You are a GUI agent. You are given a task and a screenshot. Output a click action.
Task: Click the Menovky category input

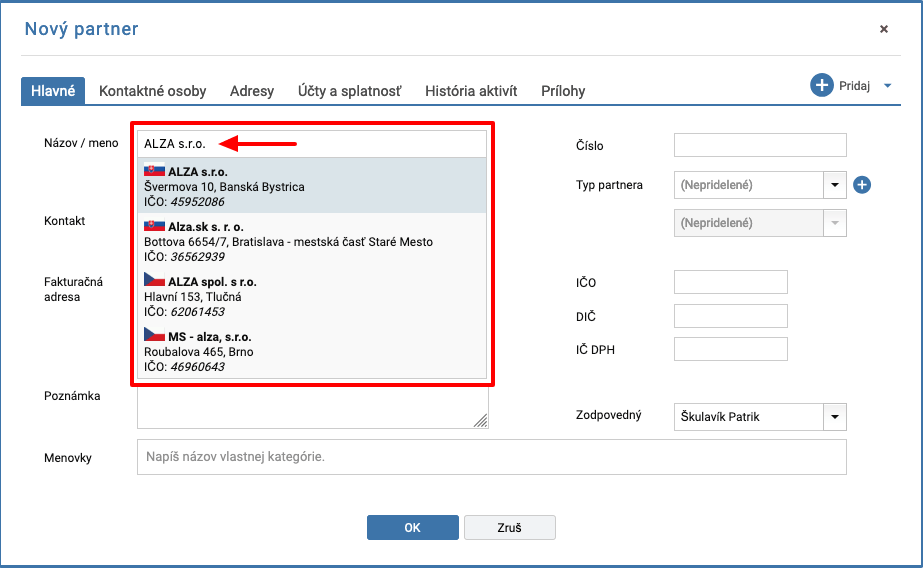tap(492, 457)
